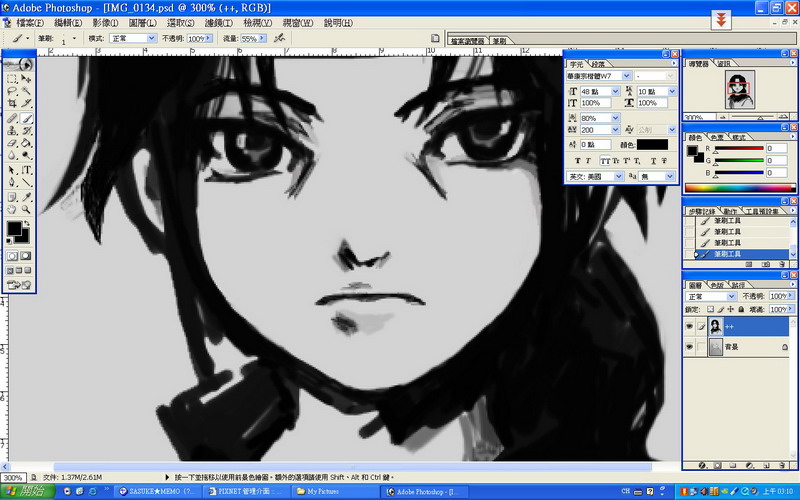Delete layer using trash icon in Layers panel

click(x=782, y=465)
